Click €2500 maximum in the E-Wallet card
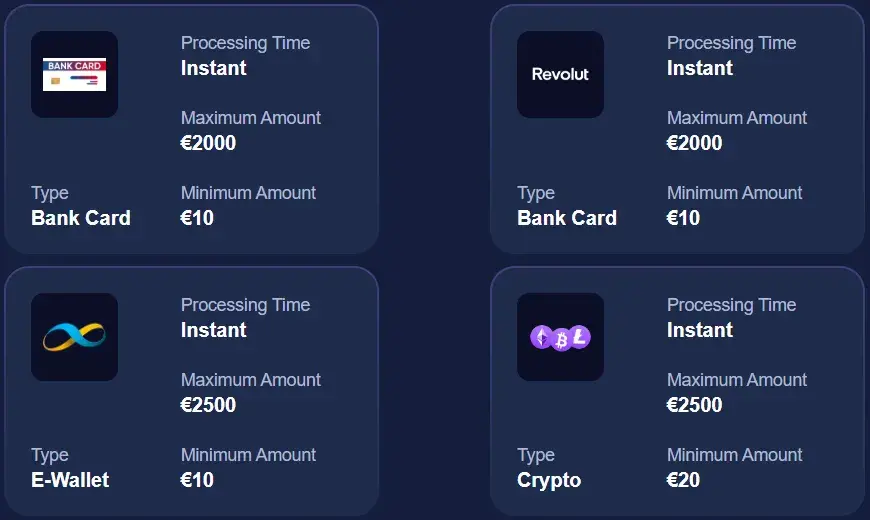 tap(208, 405)
